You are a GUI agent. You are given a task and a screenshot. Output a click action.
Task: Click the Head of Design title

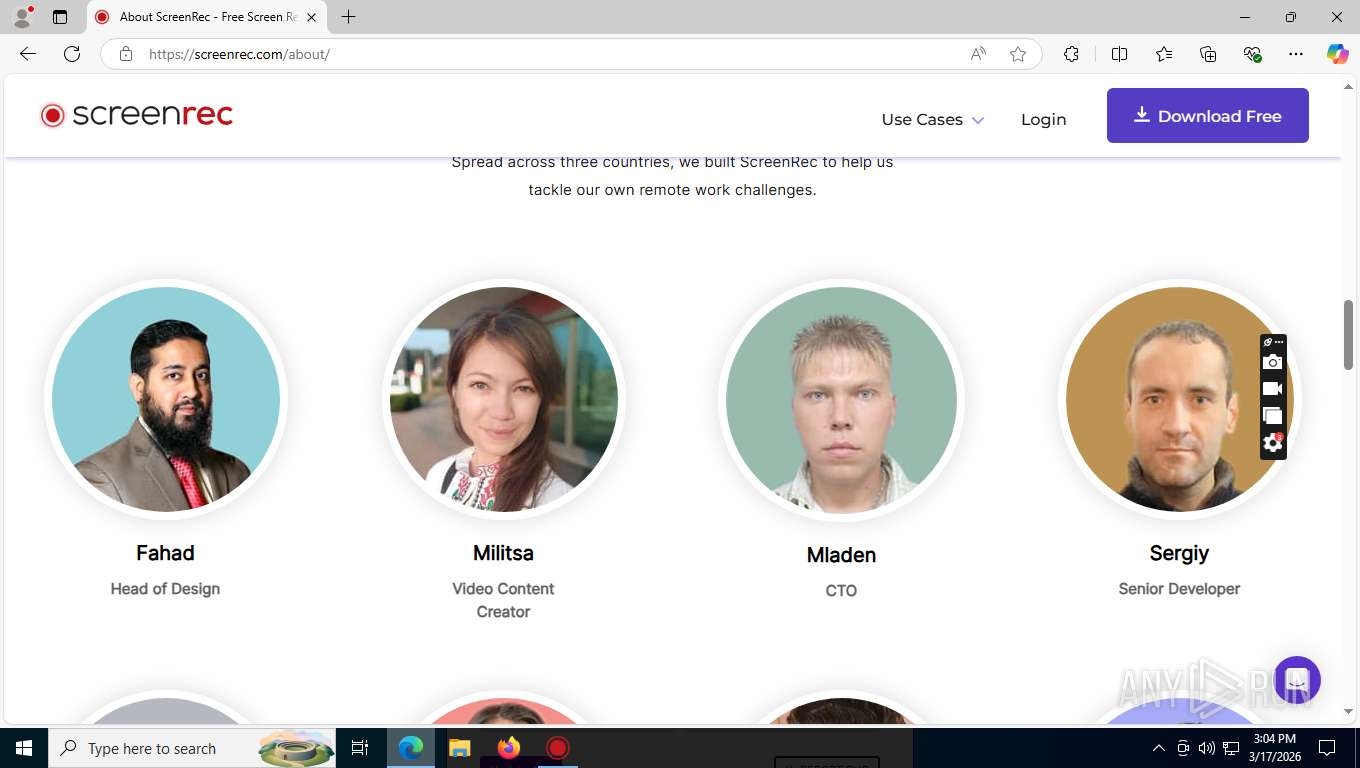click(x=165, y=589)
